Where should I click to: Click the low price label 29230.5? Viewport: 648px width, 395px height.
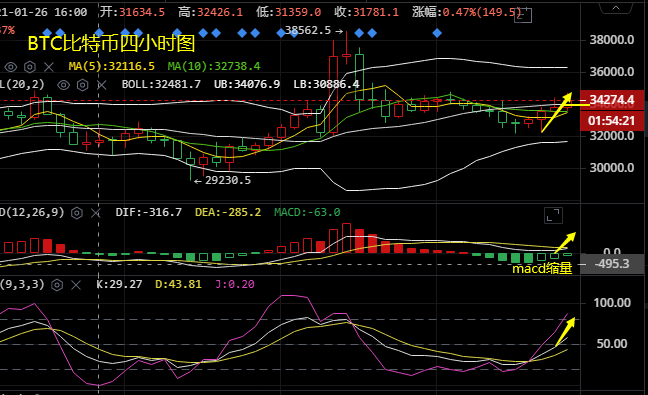[228, 181]
